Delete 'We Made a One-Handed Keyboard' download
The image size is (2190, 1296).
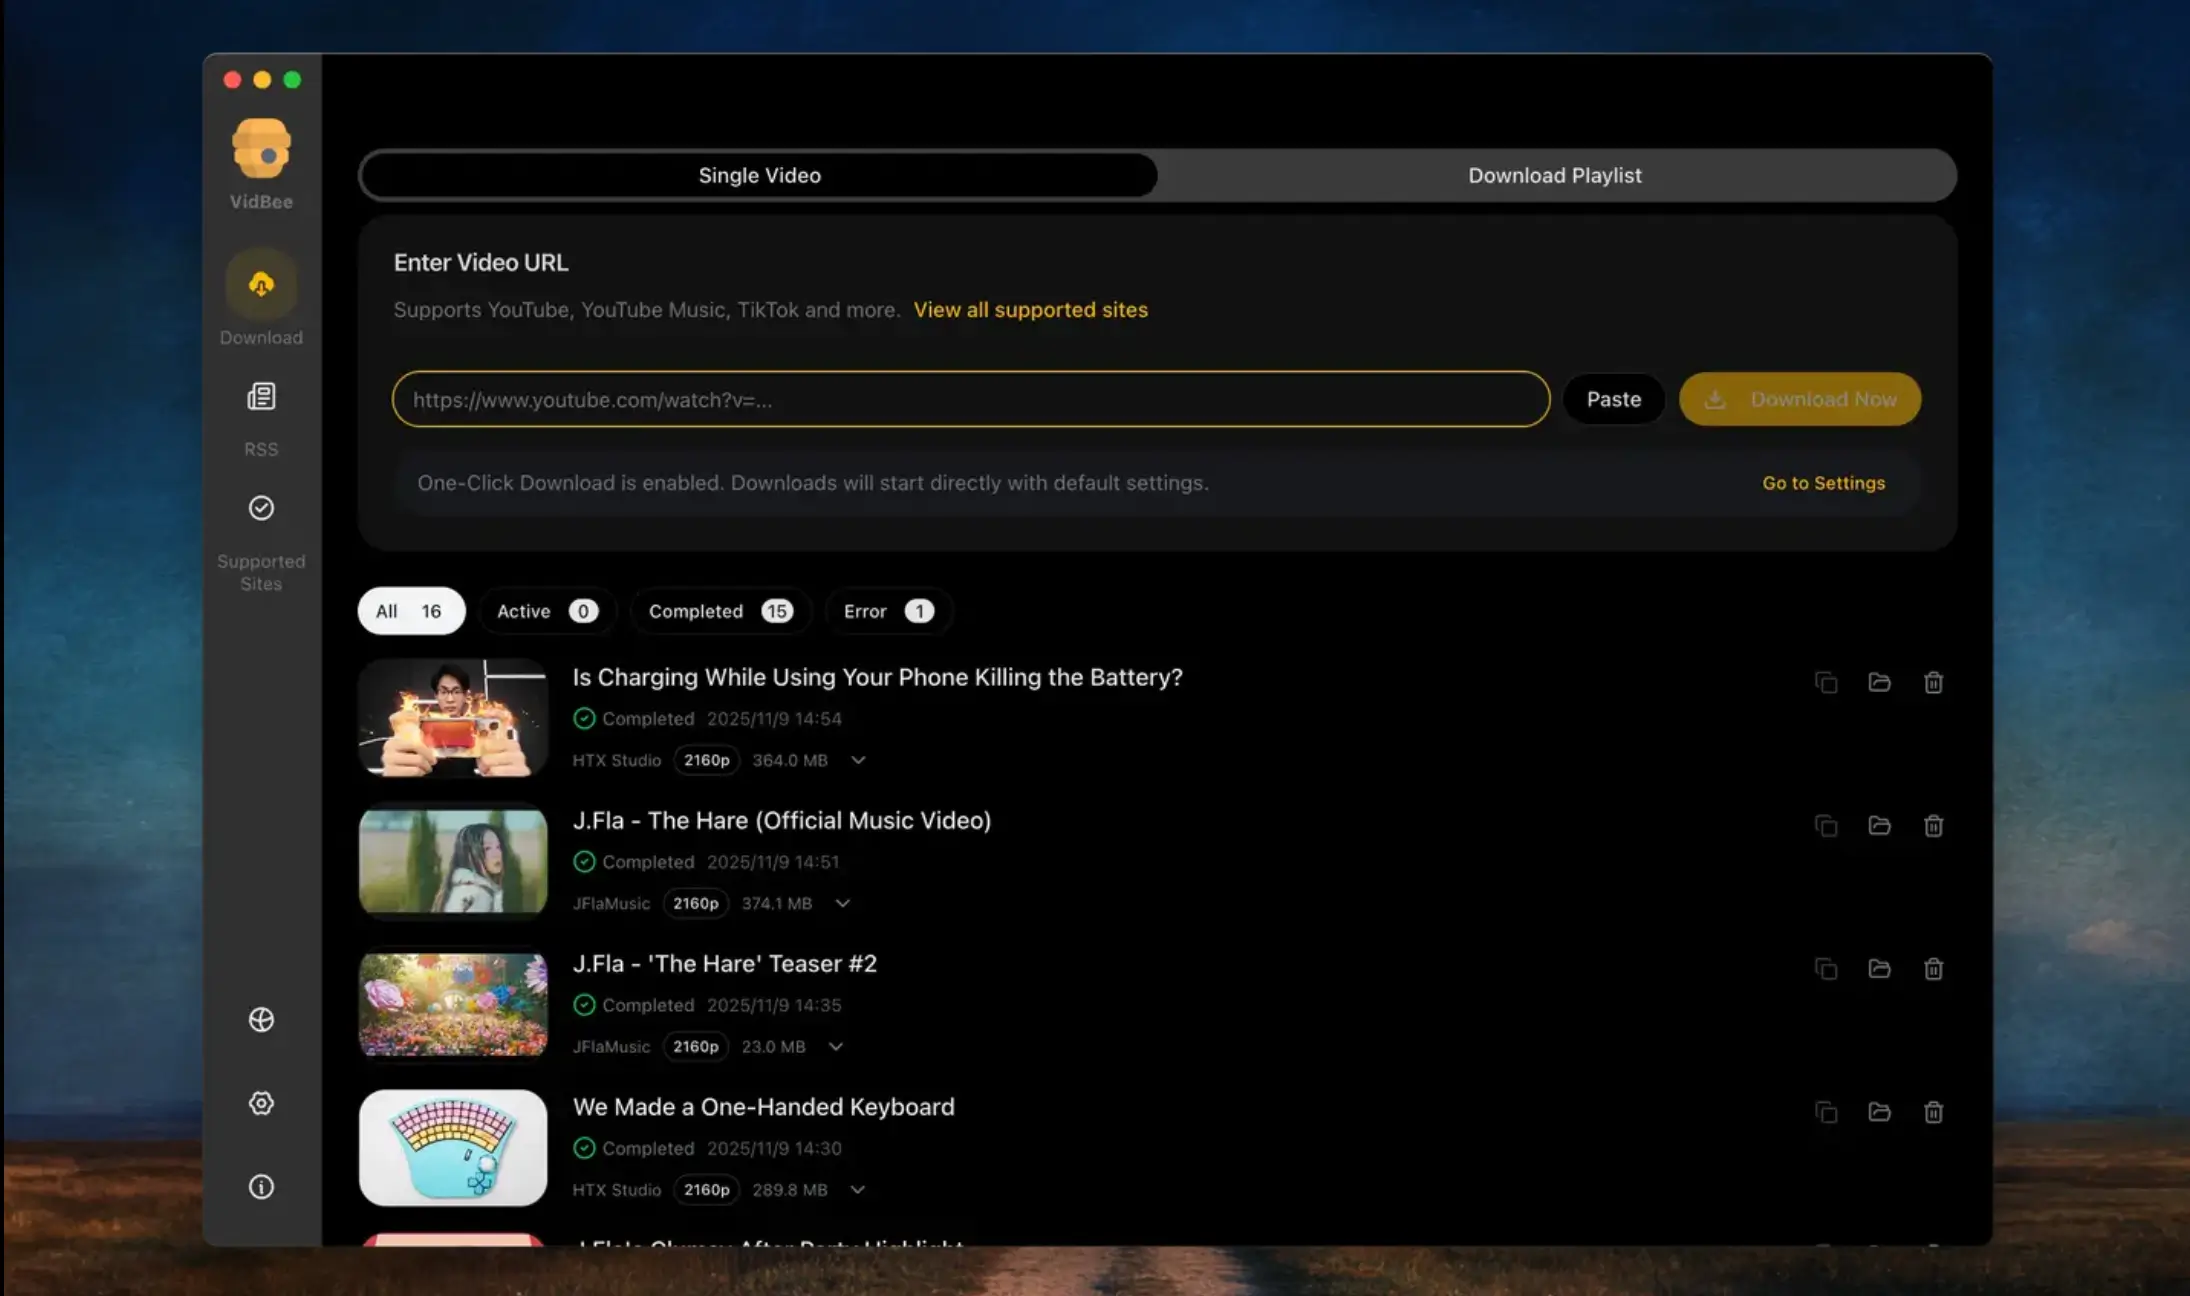click(1934, 1112)
